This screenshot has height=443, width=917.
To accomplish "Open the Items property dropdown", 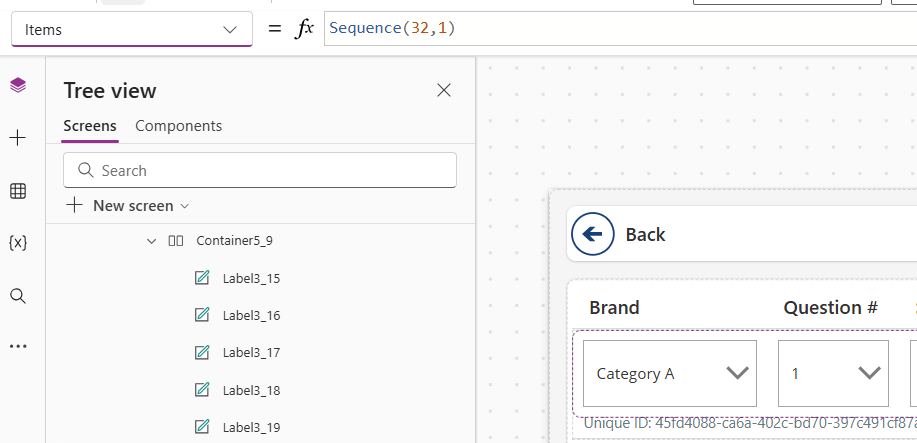I will (131, 30).
